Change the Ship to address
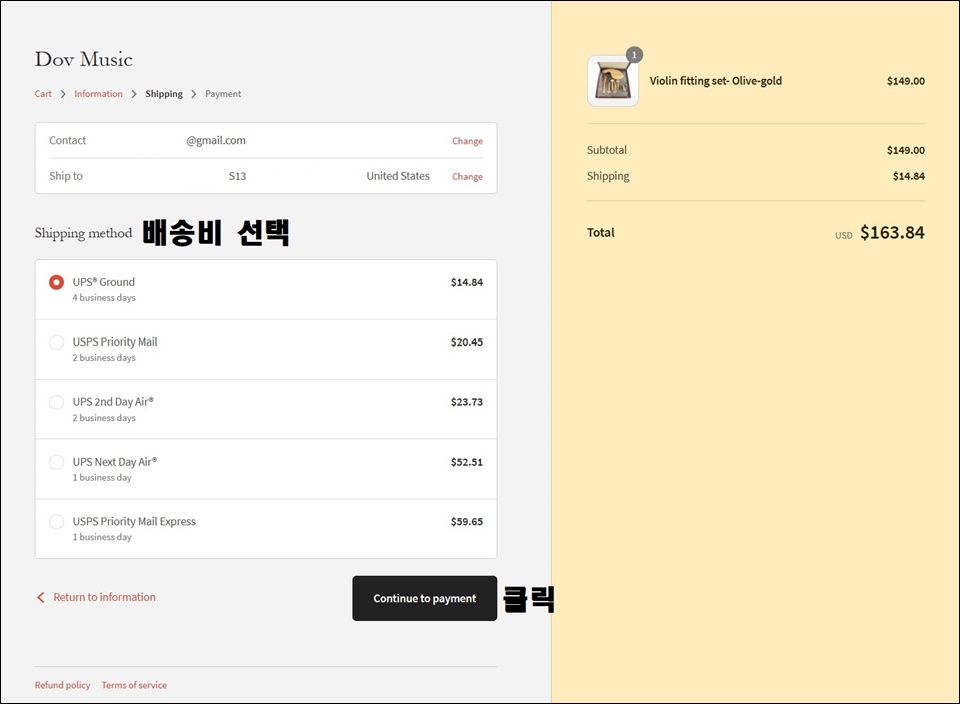Viewport: 960px width, 704px height. pyautogui.click(x=467, y=176)
